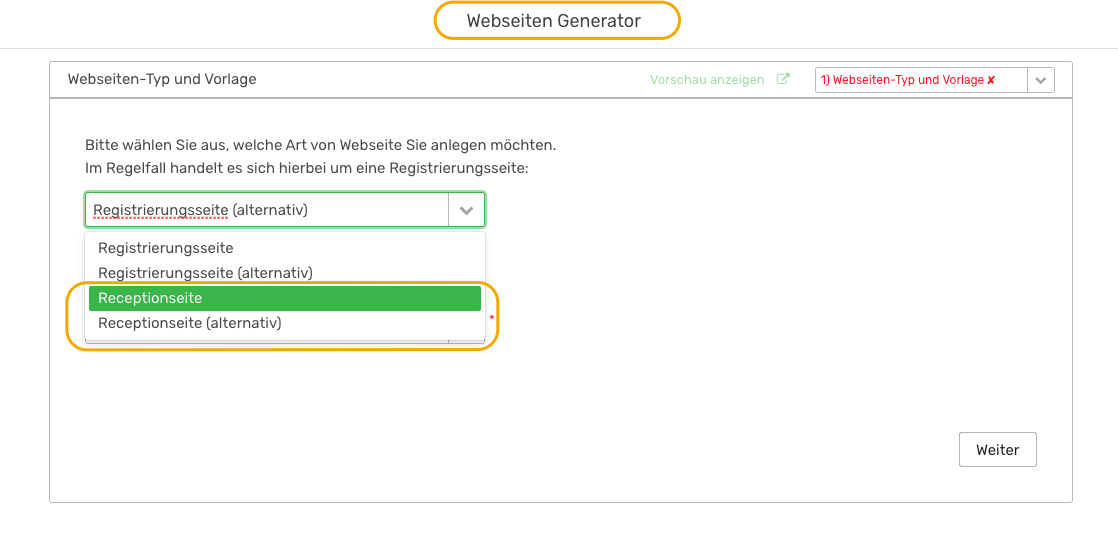Click the 'Im Regelfall handelt es sich' text line

306,169
